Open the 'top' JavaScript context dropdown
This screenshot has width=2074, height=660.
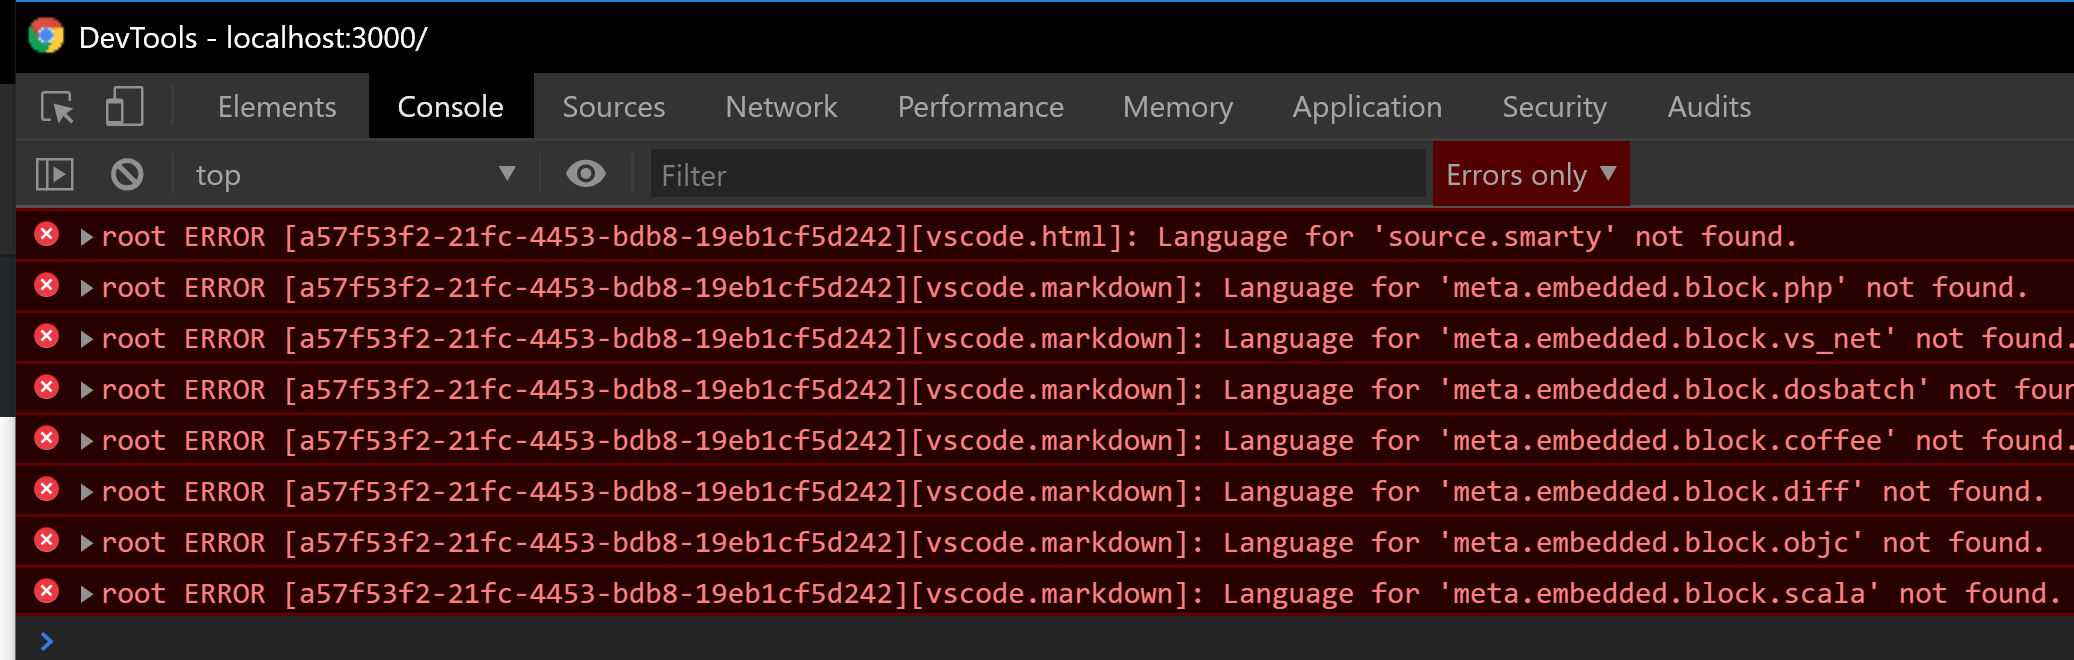coord(356,175)
